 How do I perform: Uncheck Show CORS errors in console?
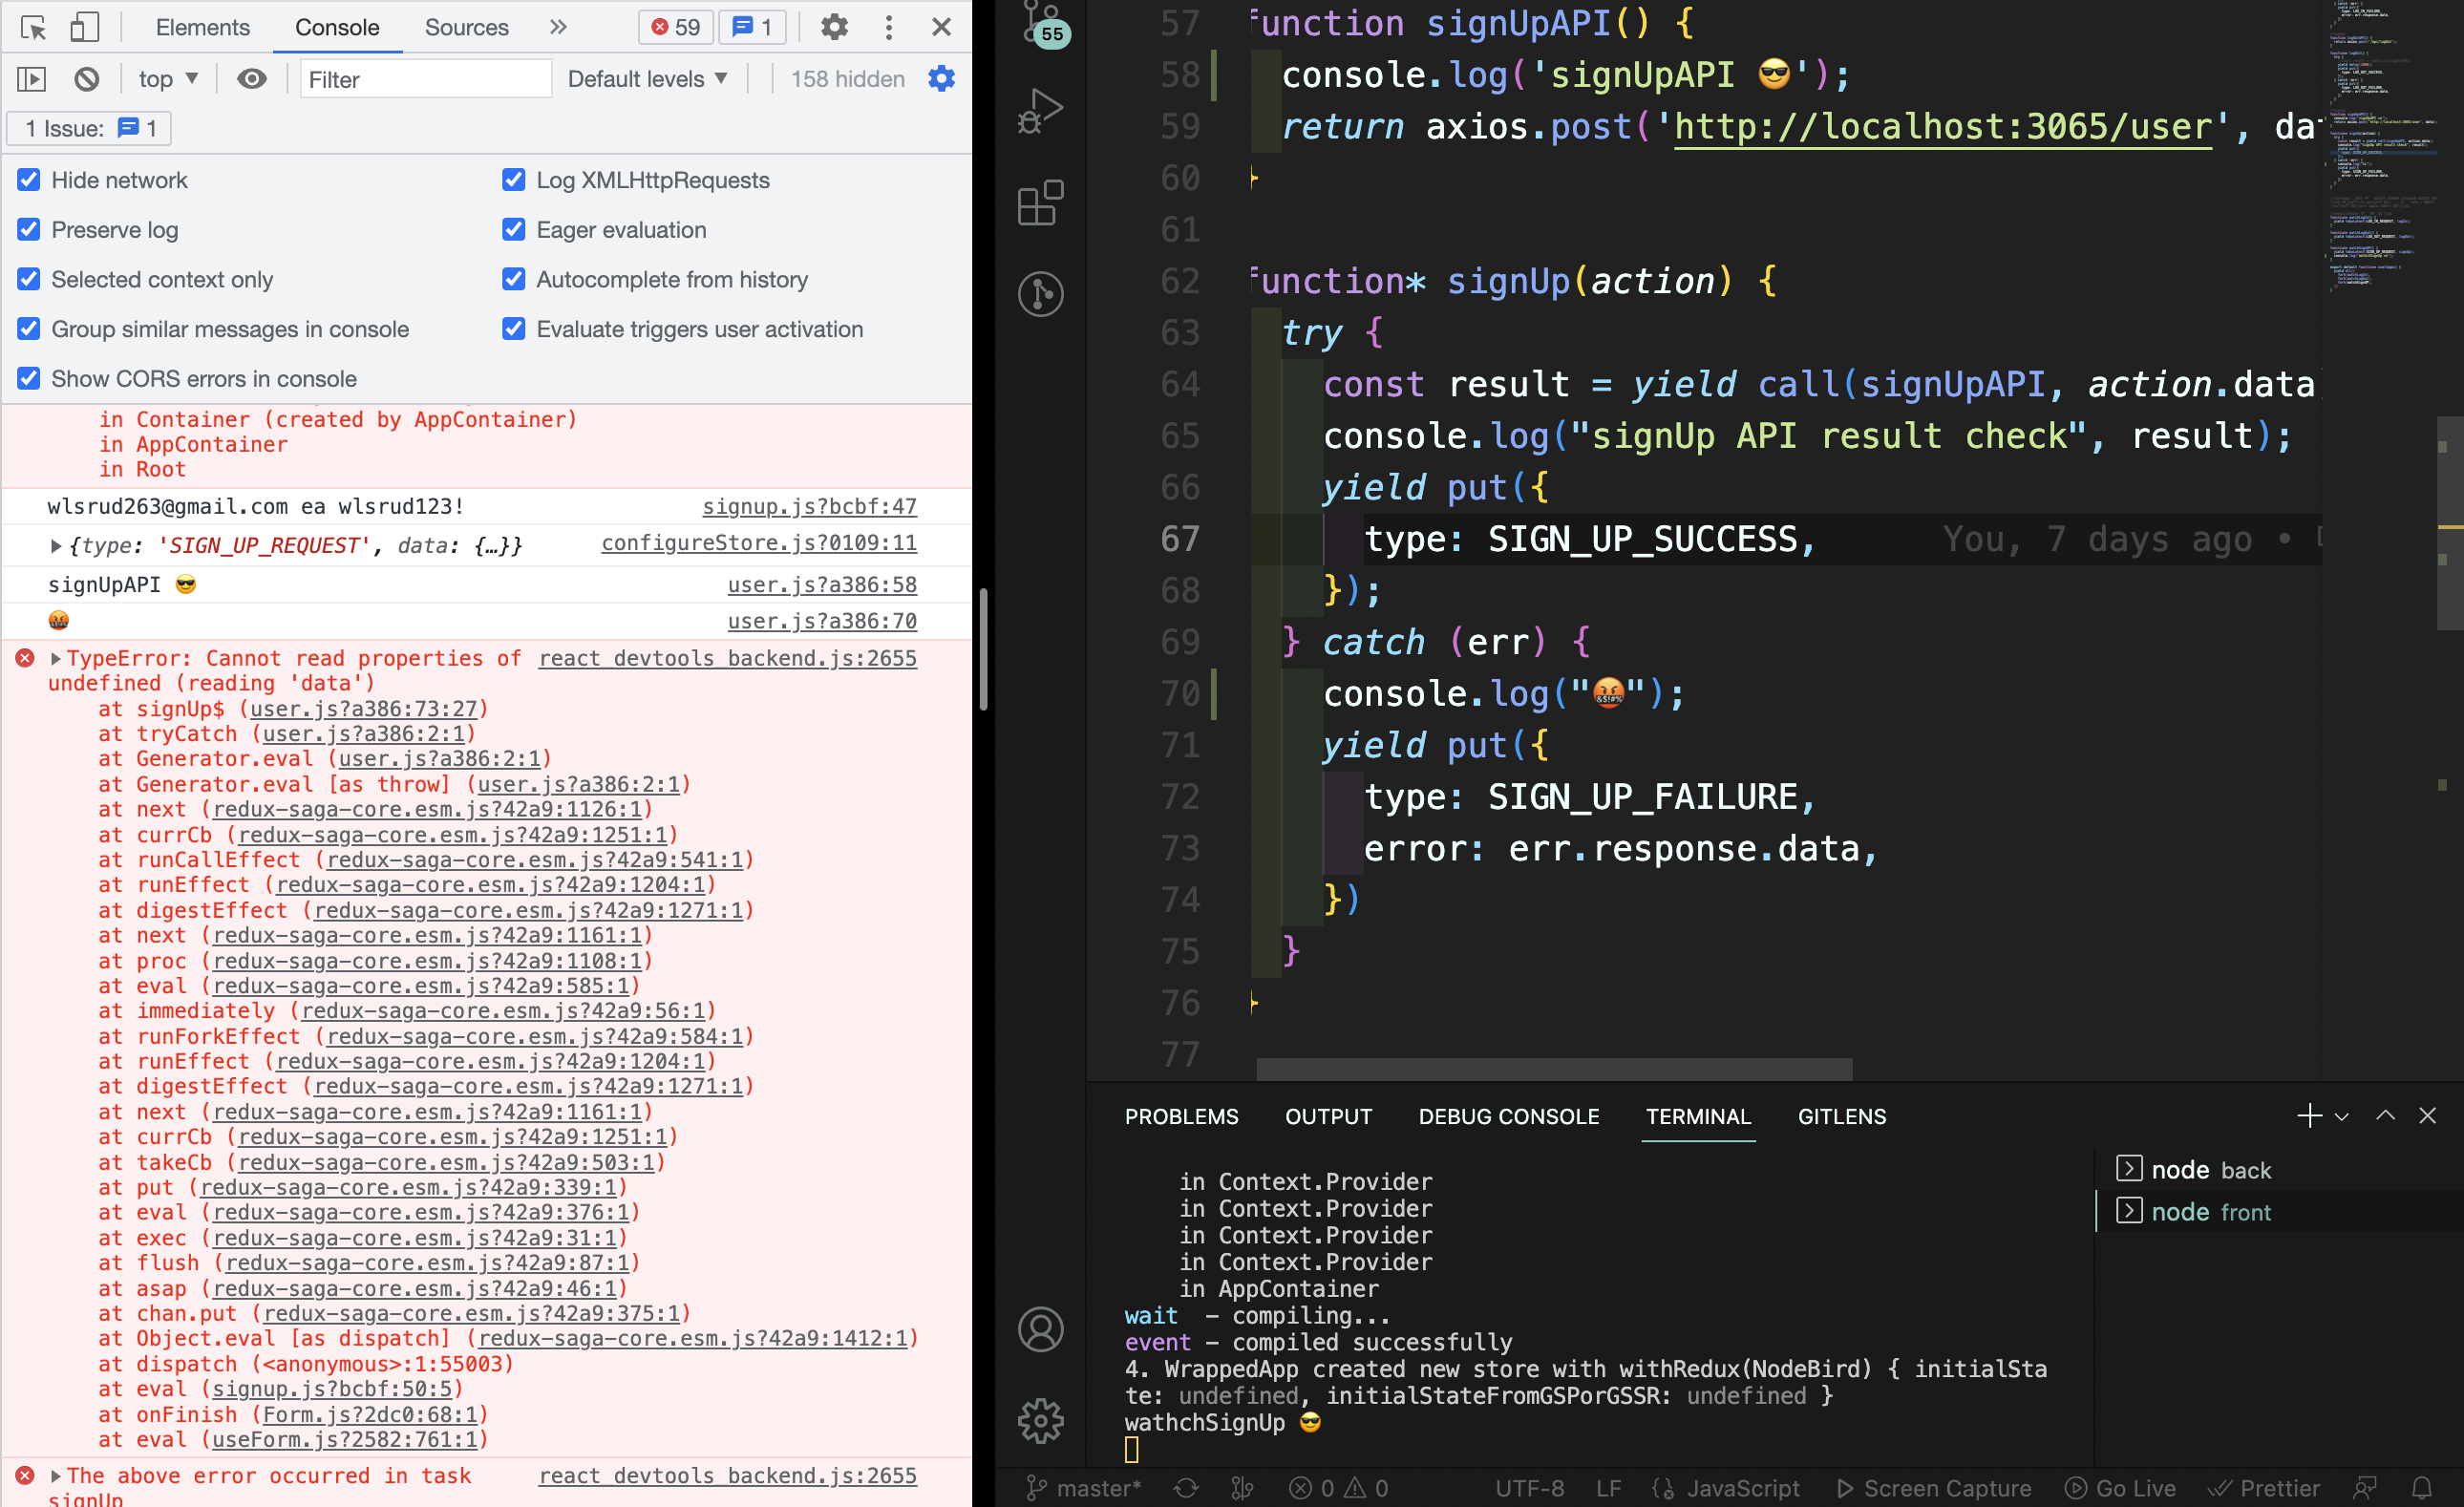pos(29,379)
